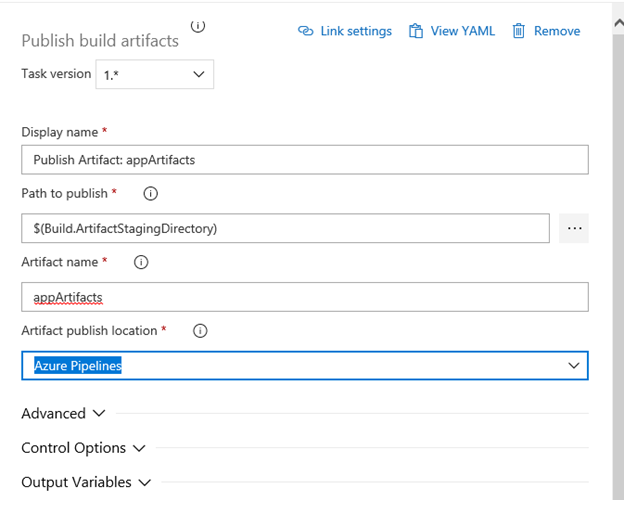Click the scrollbar up arrow

[619, 23]
